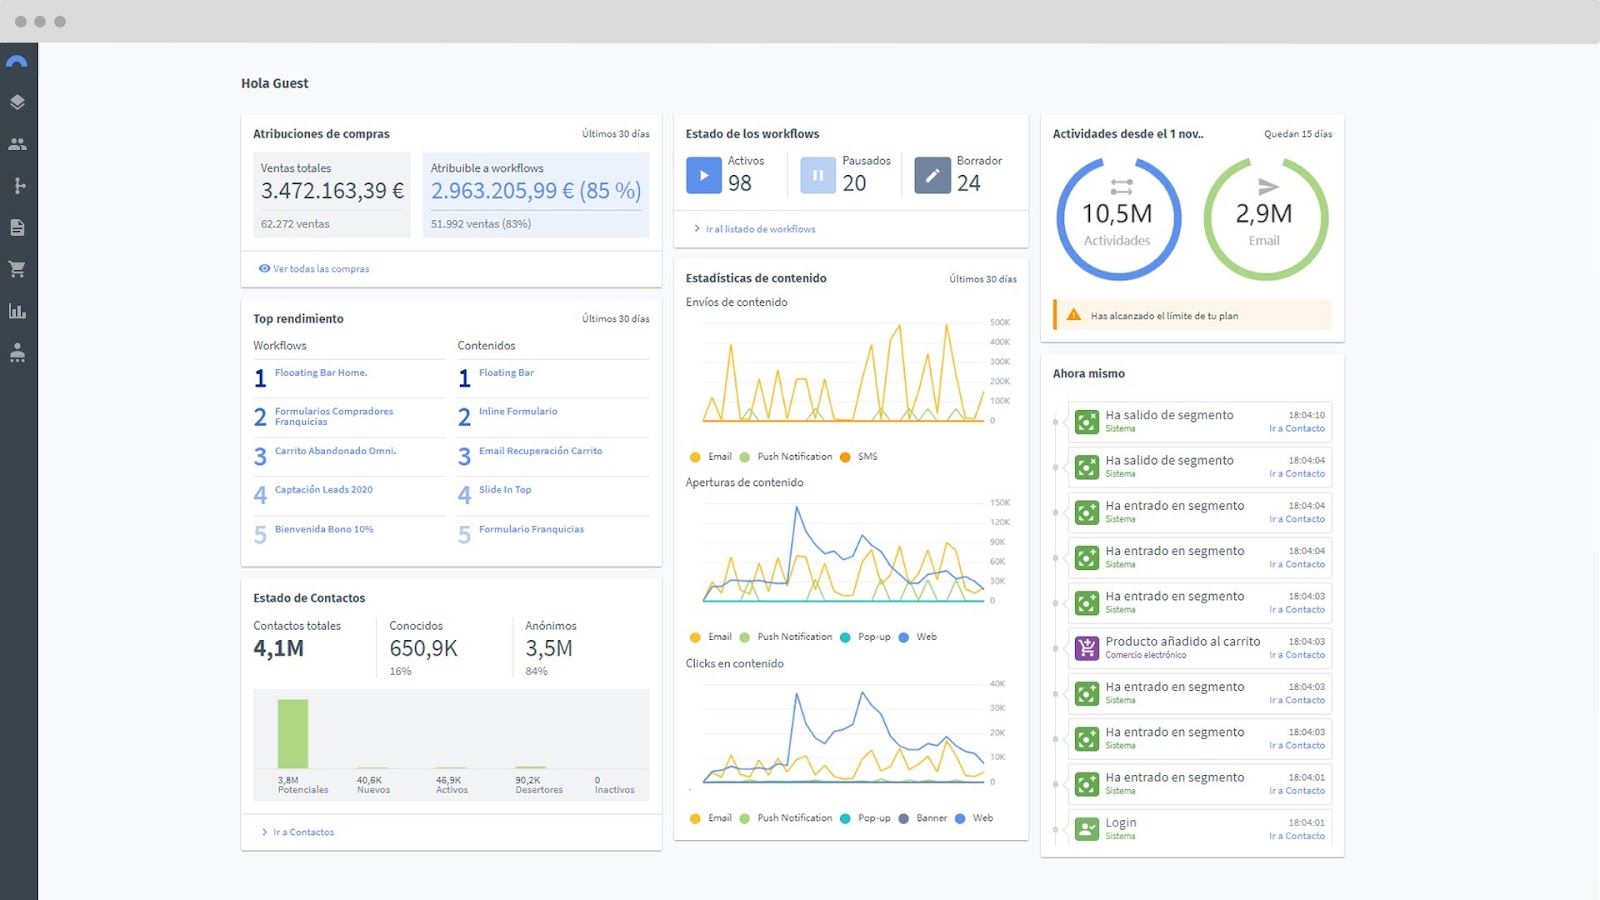Click the 10,5M Actividades circle gauge
This screenshot has height=900, width=1600.
[x=1118, y=219]
